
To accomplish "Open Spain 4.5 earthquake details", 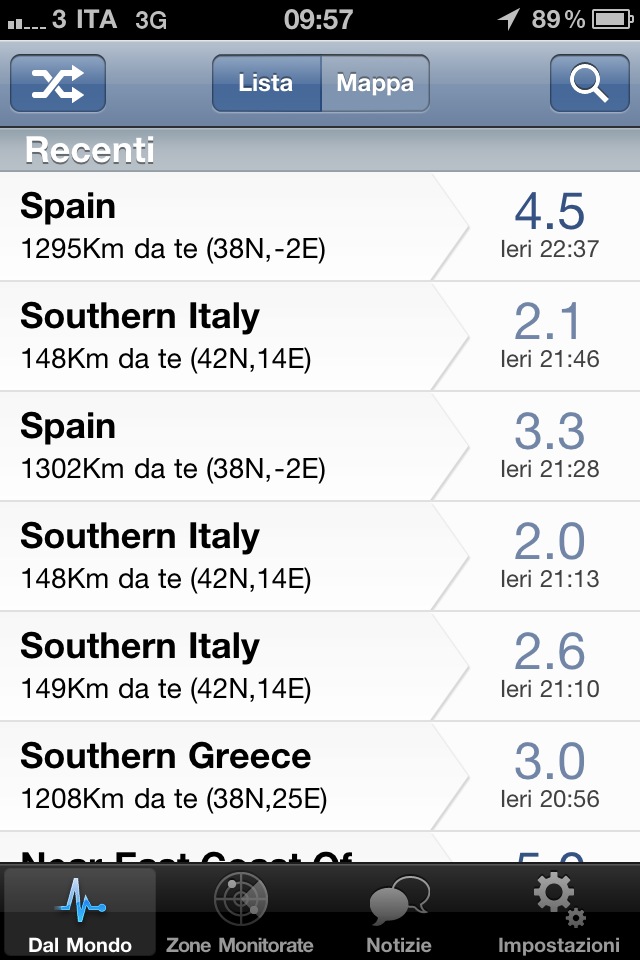I will point(320,227).
